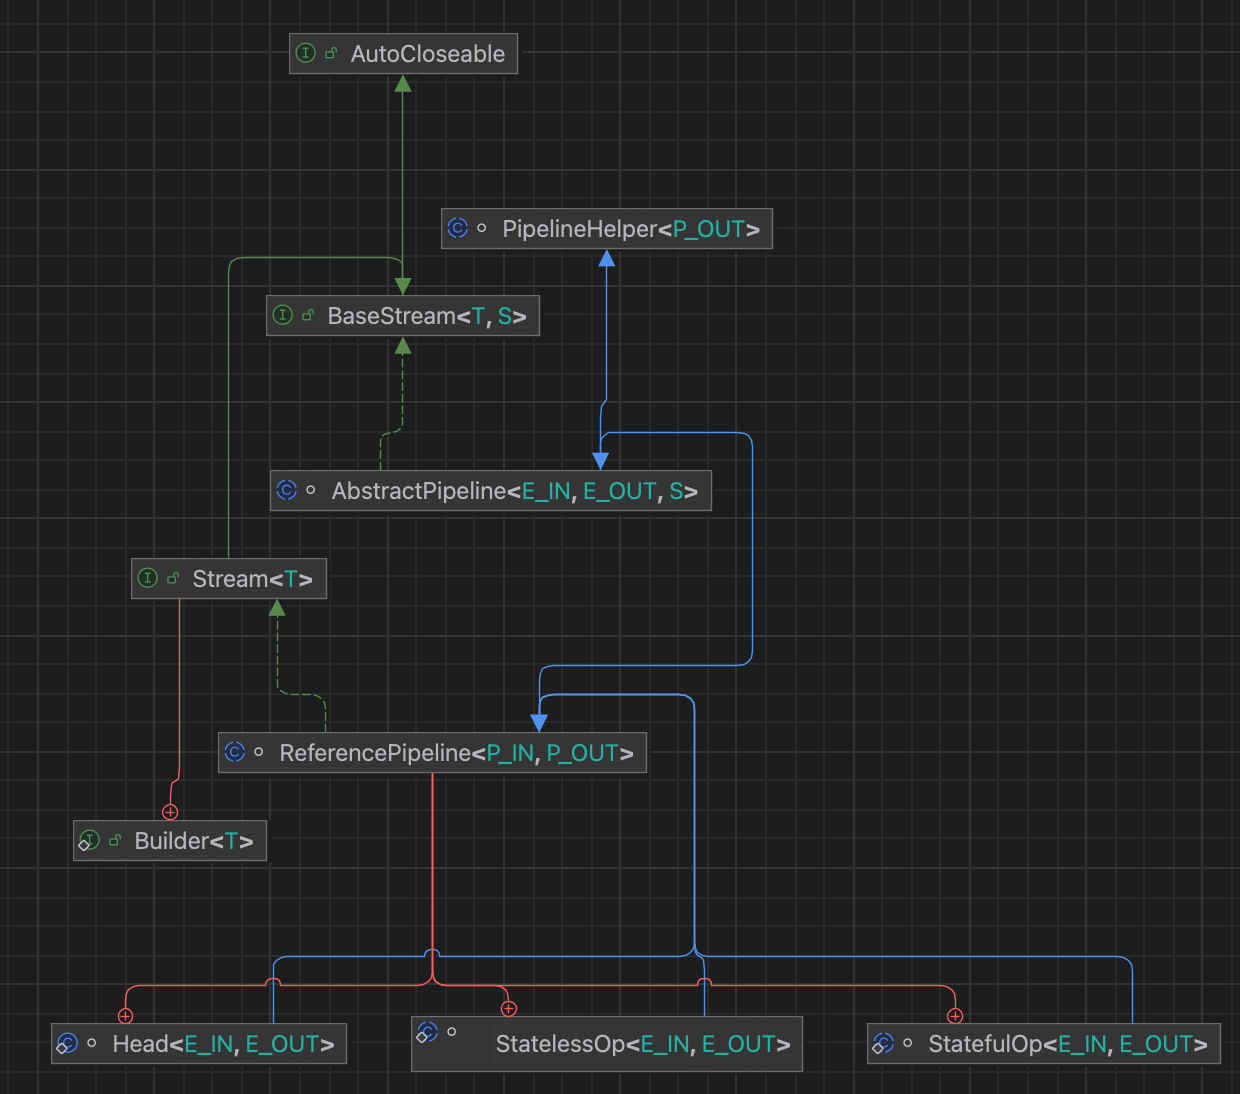1240x1094 pixels.
Task: Click the visibility circle icon beside PipelineHelper
Action: point(482,228)
